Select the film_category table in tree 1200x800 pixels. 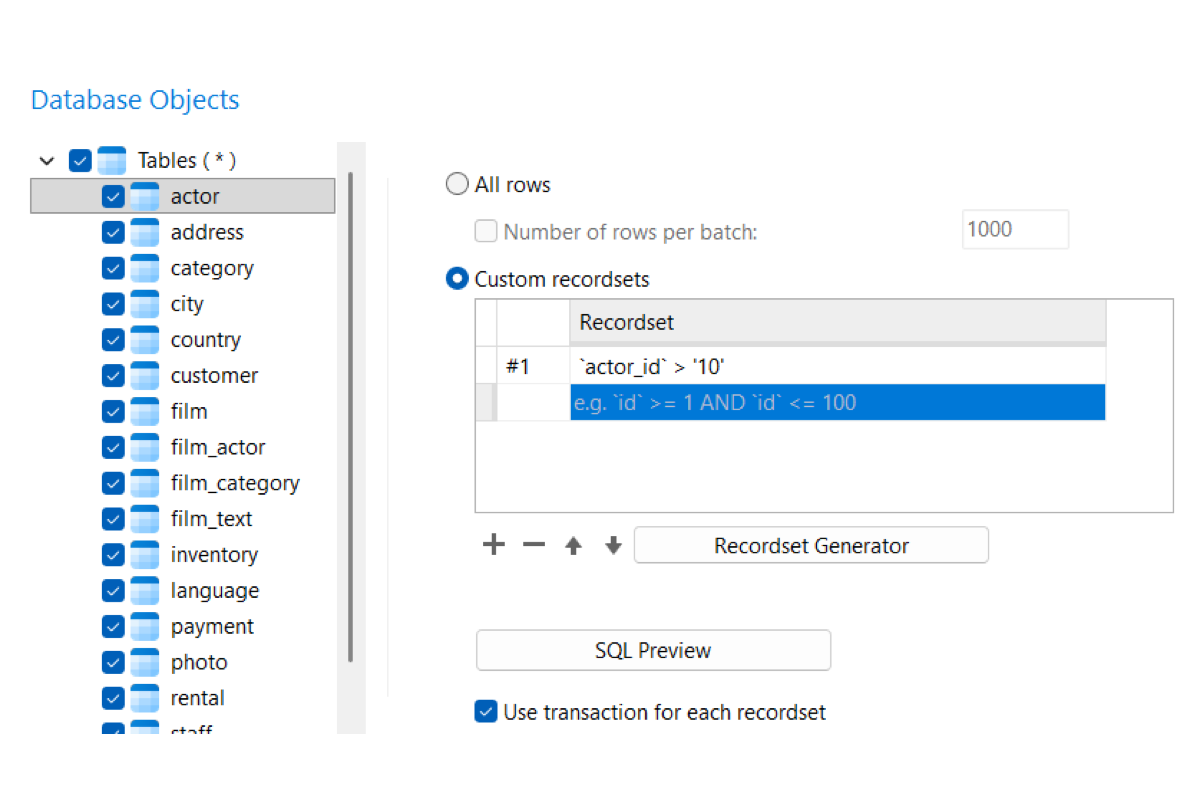coord(235,483)
